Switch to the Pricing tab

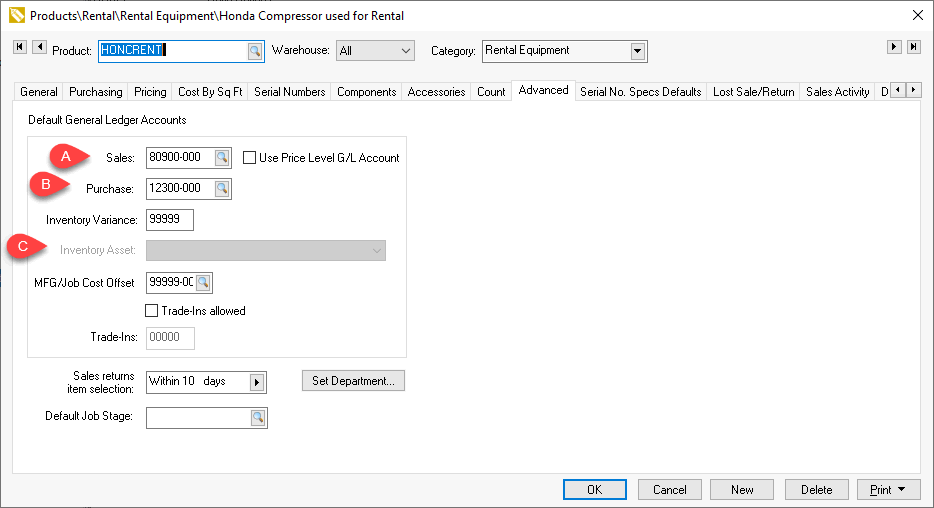[x=150, y=92]
